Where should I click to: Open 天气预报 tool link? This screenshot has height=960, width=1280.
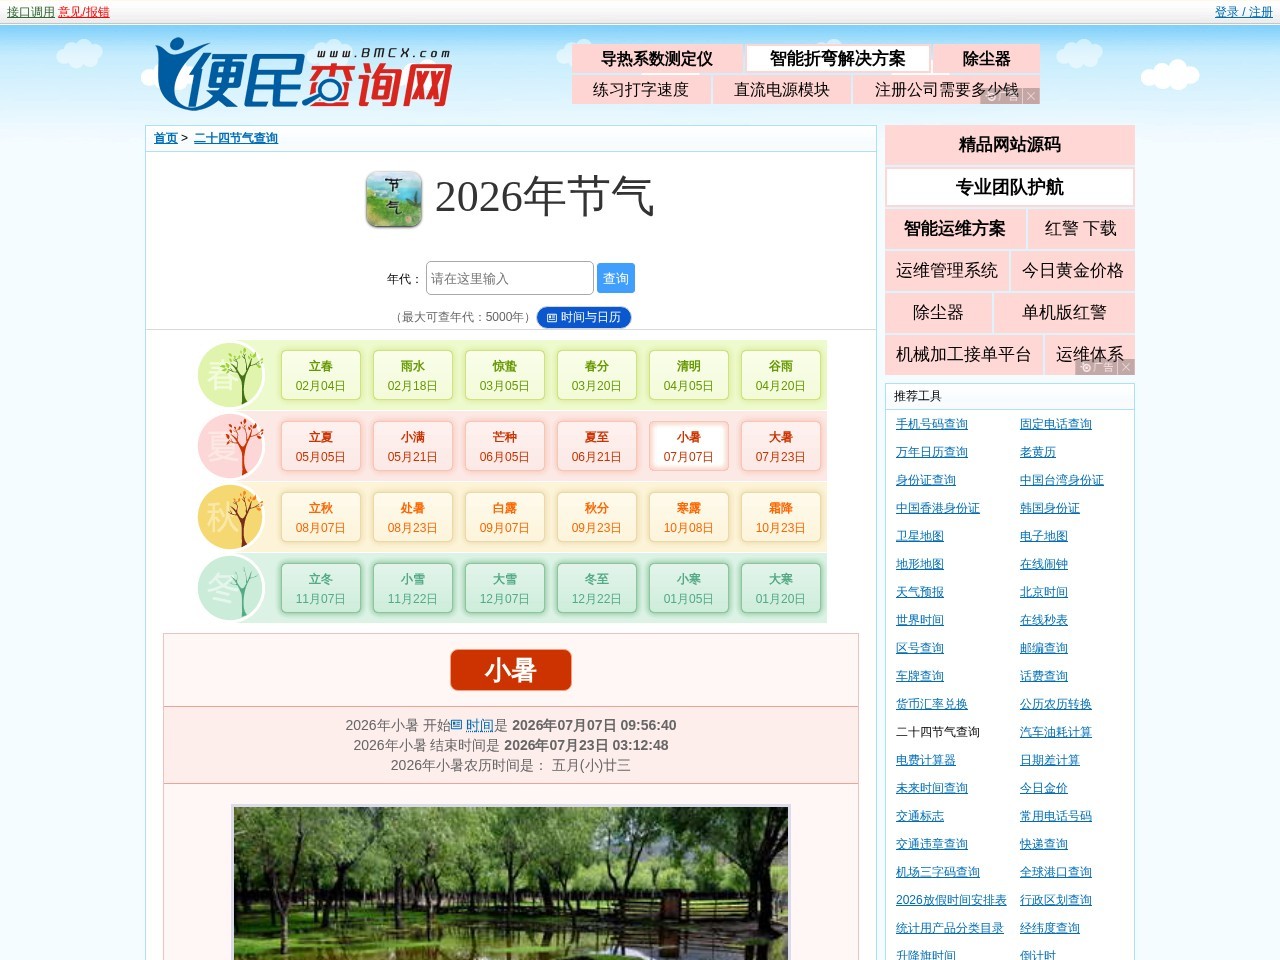click(920, 592)
